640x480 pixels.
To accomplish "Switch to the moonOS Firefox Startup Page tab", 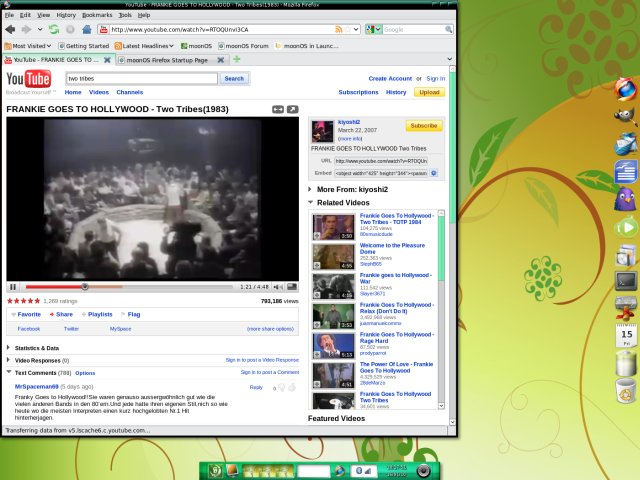I will (172, 60).
